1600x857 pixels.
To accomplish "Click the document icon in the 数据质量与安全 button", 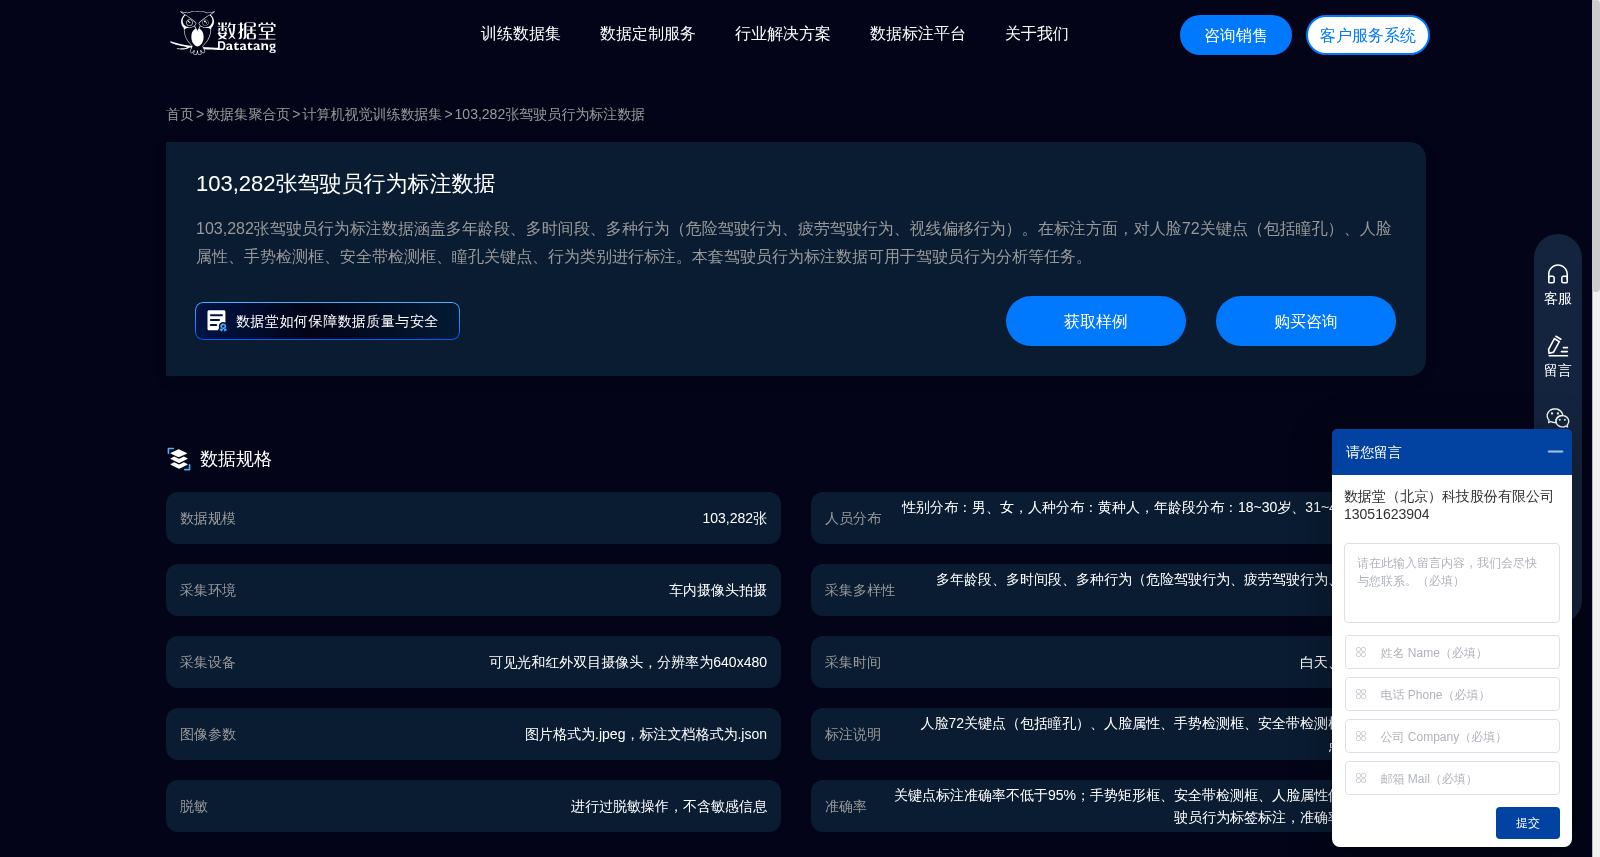I will pos(216,321).
